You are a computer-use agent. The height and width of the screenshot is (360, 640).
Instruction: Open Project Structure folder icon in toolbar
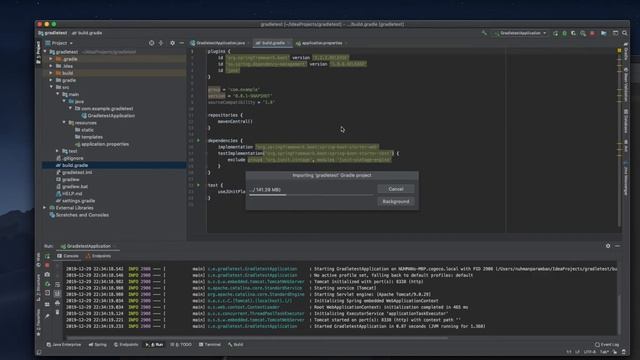(x=604, y=33)
